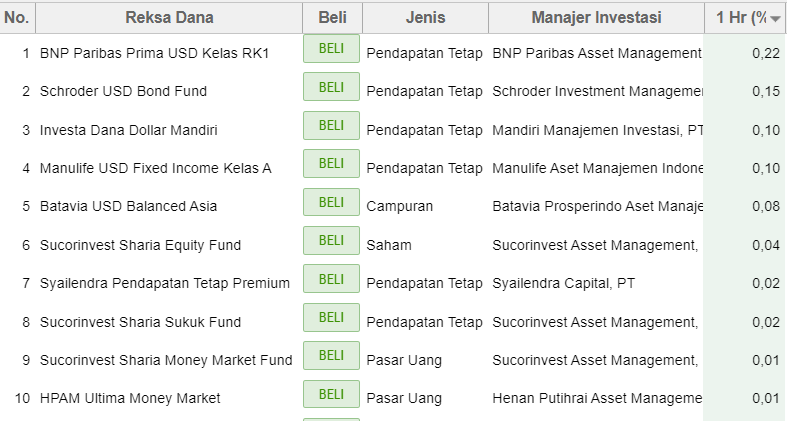Click BELI for Syailendra Pendapatan Tetap Premium
Screen dimensions: 787x421
tap(331, 279)
